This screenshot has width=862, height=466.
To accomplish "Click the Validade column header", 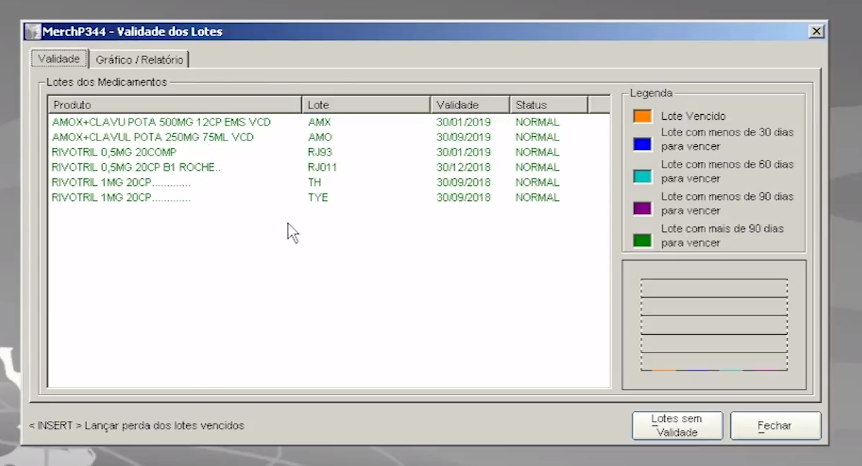I will point(469,105).
